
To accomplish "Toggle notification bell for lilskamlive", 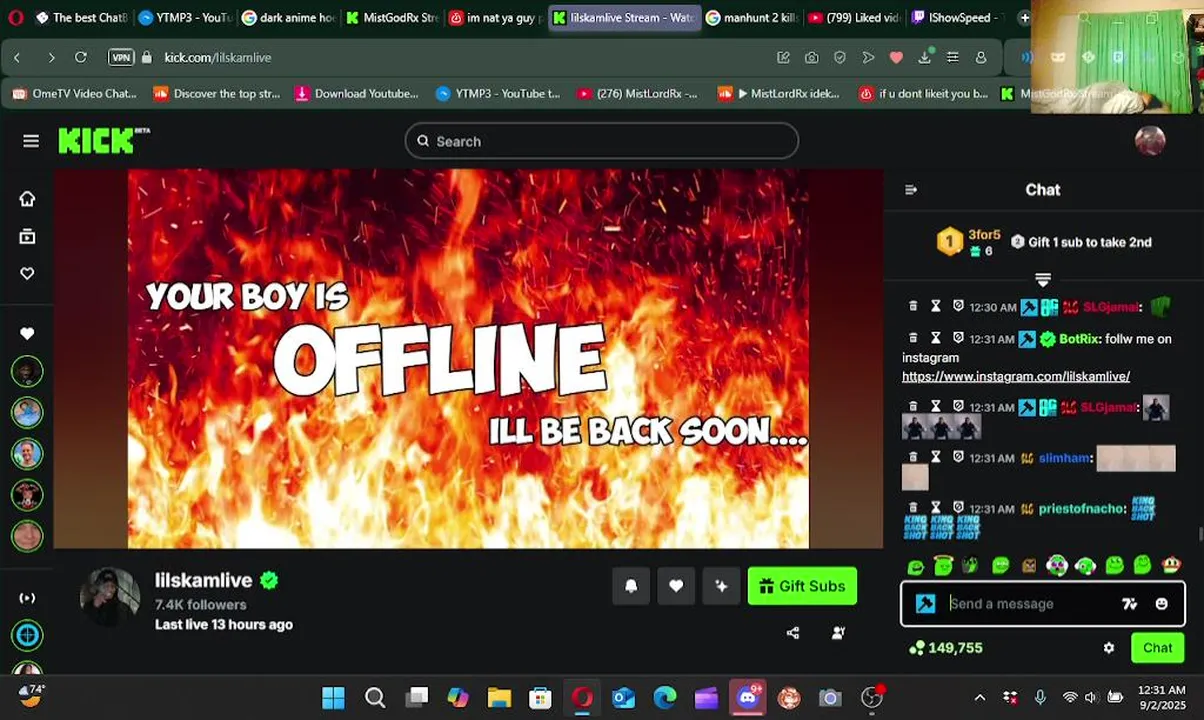I will point(631,586).
